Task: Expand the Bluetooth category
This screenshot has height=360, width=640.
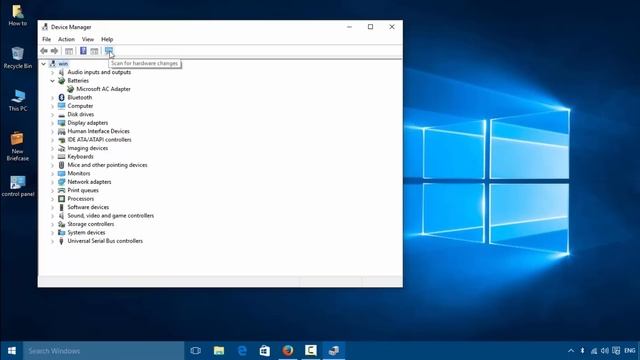Action: coord(52,98)
